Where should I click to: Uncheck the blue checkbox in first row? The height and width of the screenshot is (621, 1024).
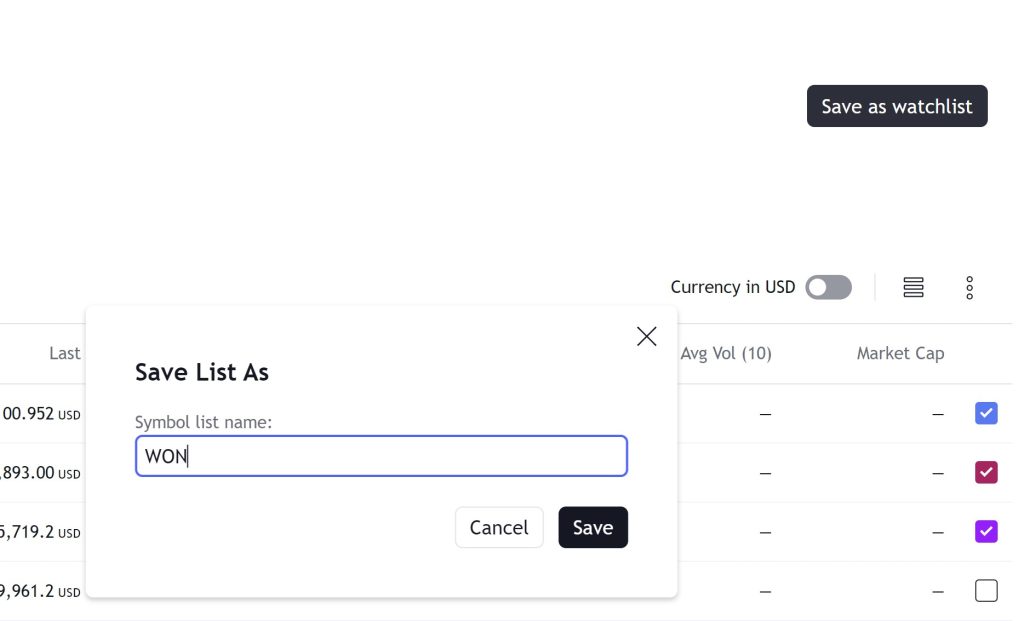coord(986,413)
